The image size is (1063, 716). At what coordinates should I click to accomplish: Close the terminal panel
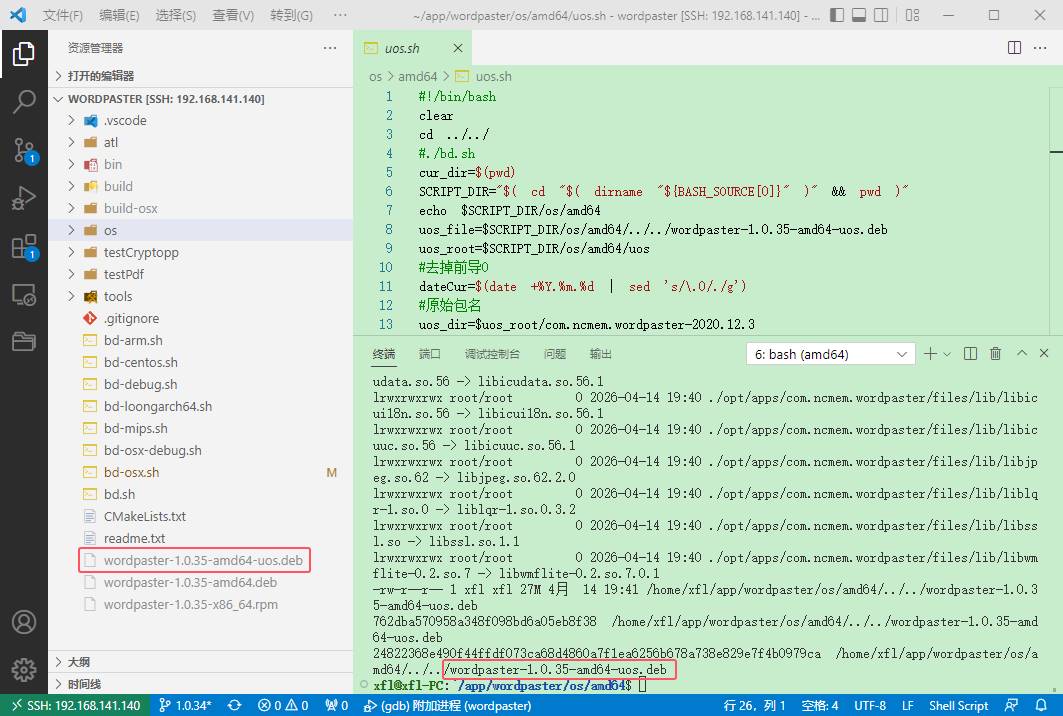[1045, 354]
